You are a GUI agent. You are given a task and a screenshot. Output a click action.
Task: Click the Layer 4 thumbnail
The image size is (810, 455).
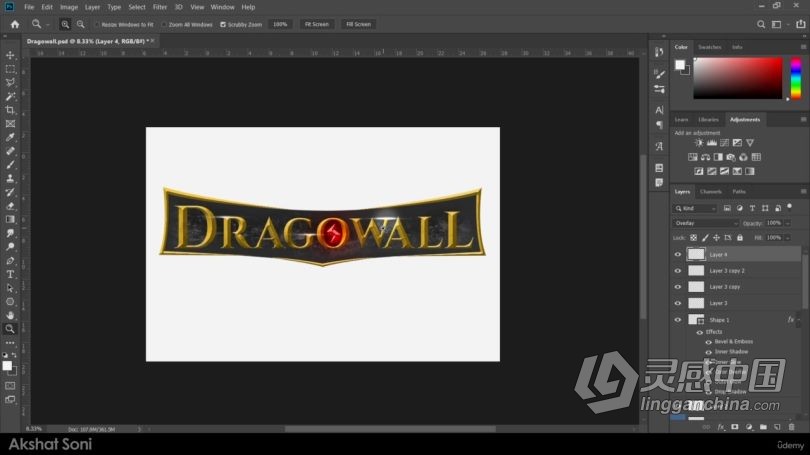click(x=696, y=254)
